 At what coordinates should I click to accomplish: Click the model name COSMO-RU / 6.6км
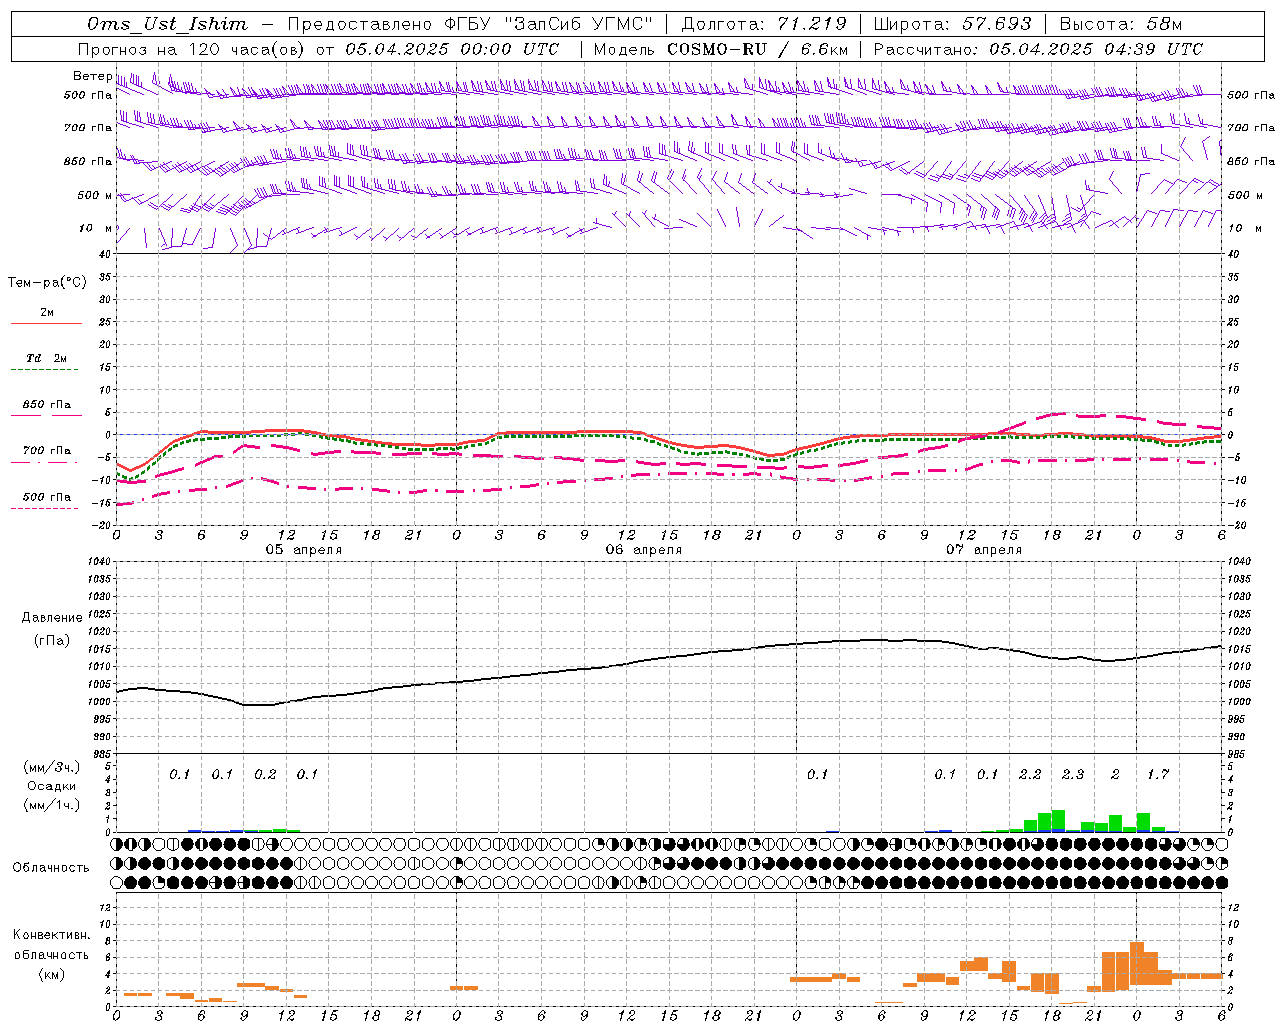(757, 49)
